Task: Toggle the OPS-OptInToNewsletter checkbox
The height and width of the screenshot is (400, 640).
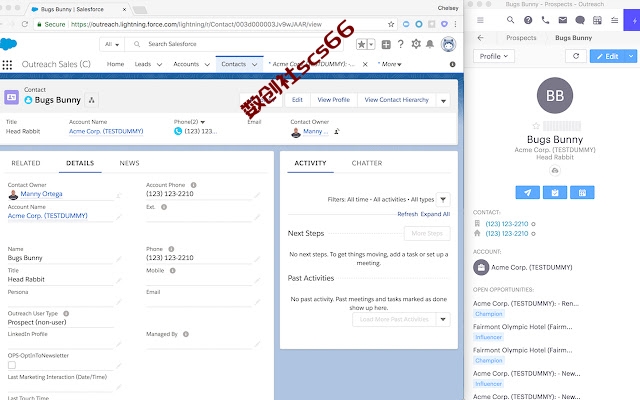Action: 12,365
